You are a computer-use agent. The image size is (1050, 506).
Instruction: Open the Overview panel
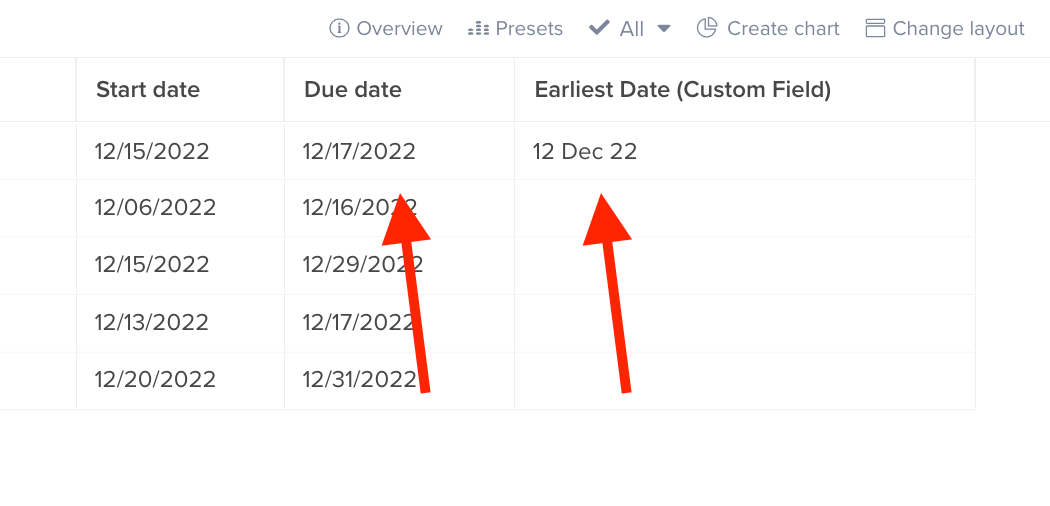399,29
